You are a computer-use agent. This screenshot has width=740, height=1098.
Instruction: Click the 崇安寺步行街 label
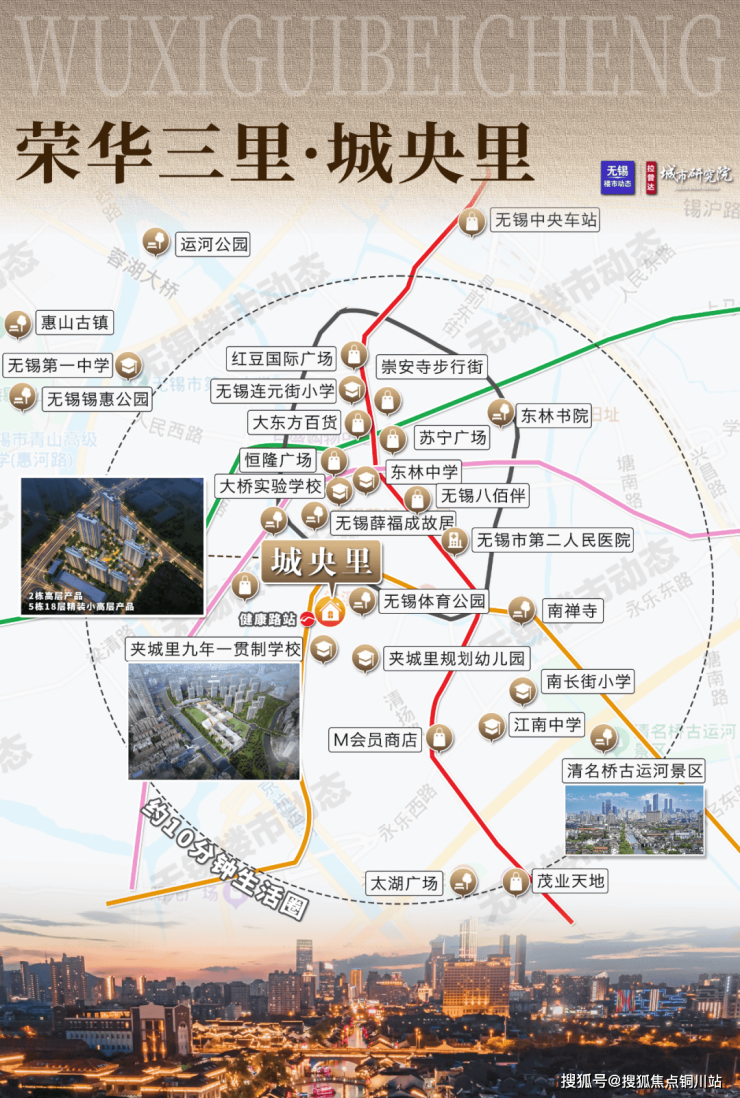(431, 366)
